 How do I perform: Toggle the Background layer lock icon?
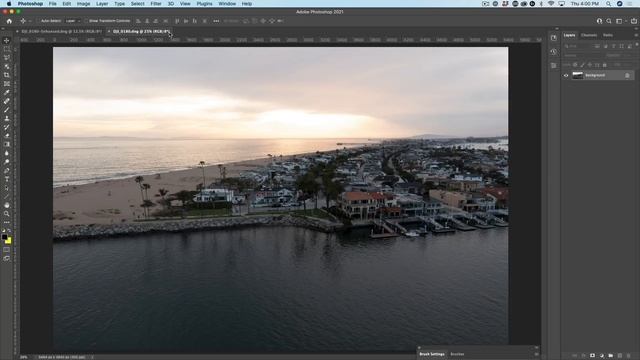pos(627,75)
